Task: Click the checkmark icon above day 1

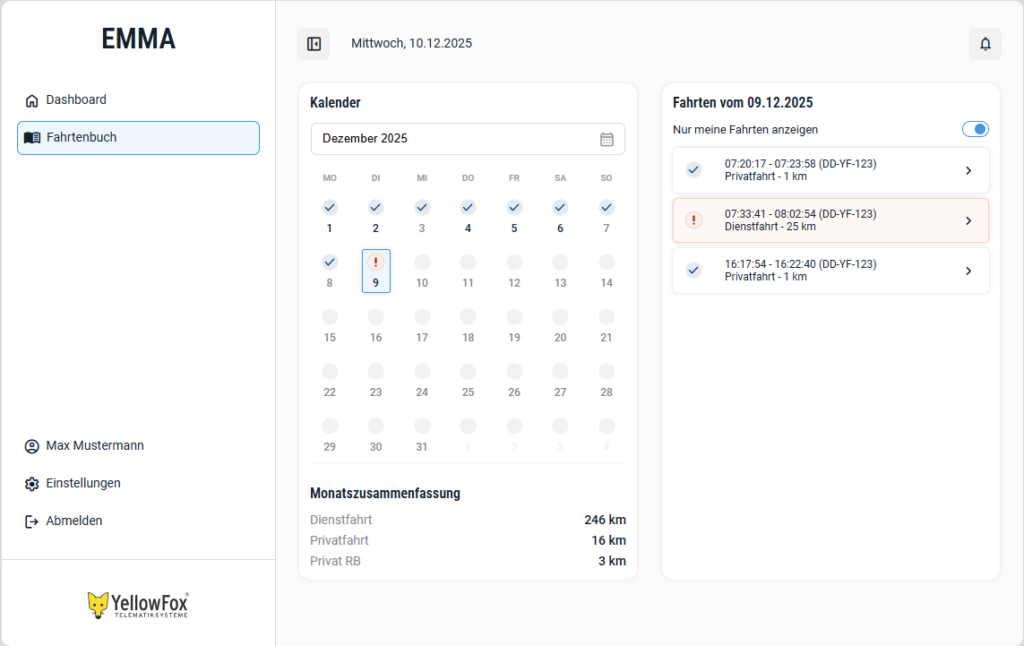Action: pos(330,207)
